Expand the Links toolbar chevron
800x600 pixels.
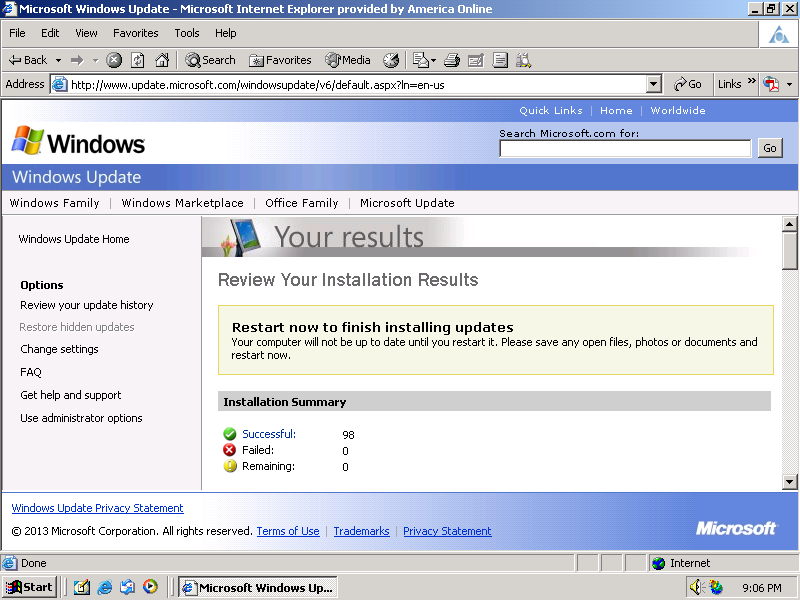pos(752,81)
